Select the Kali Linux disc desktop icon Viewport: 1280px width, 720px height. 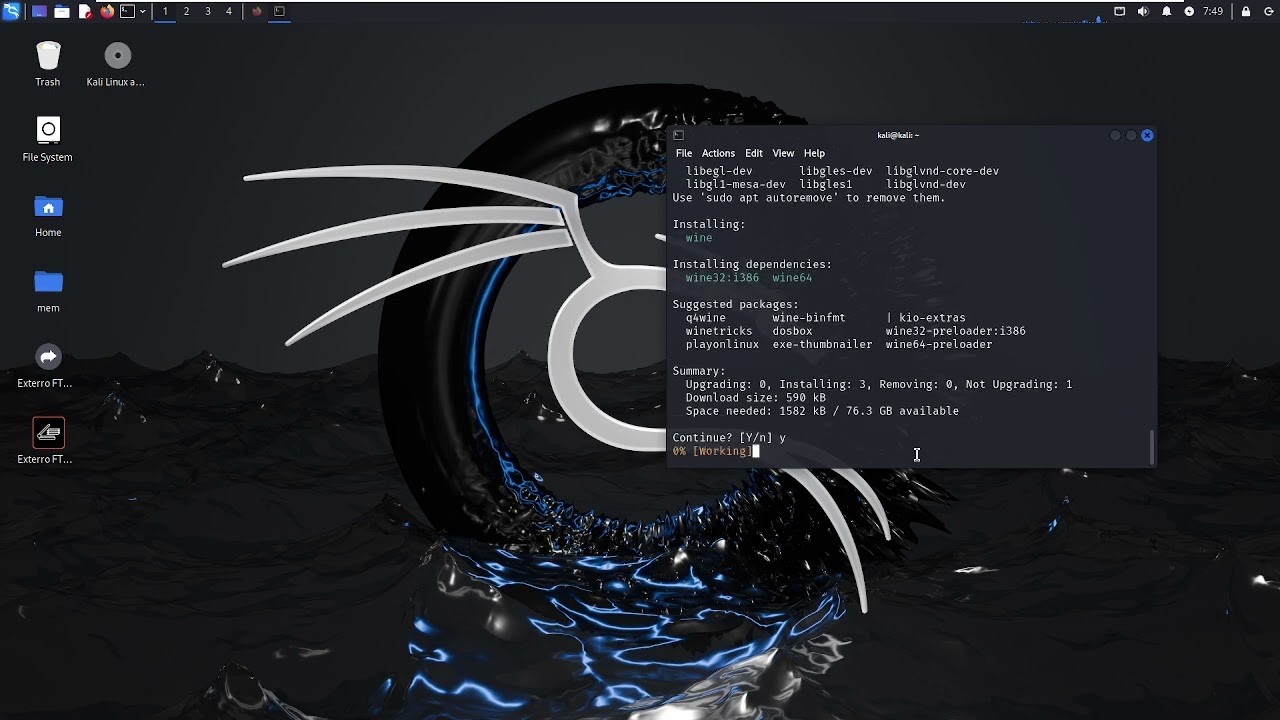tap(116, 64)
